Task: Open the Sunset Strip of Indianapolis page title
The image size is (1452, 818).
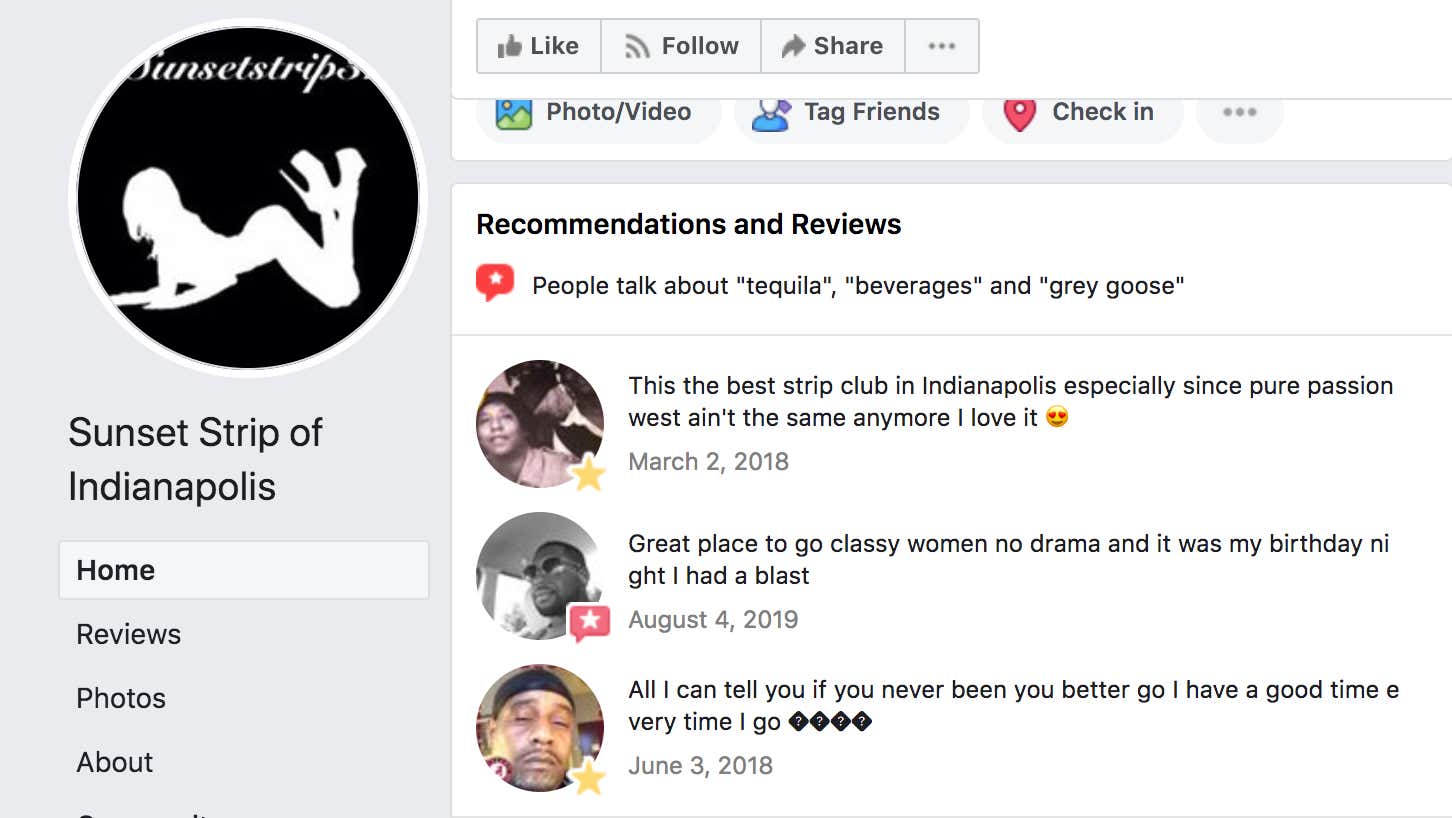Action: 195,459
